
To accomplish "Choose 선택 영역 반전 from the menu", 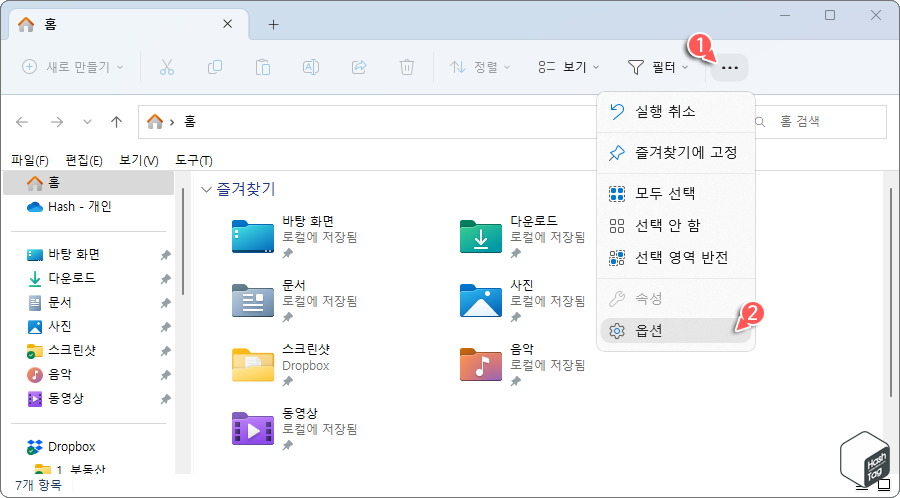I will point(676,258).
